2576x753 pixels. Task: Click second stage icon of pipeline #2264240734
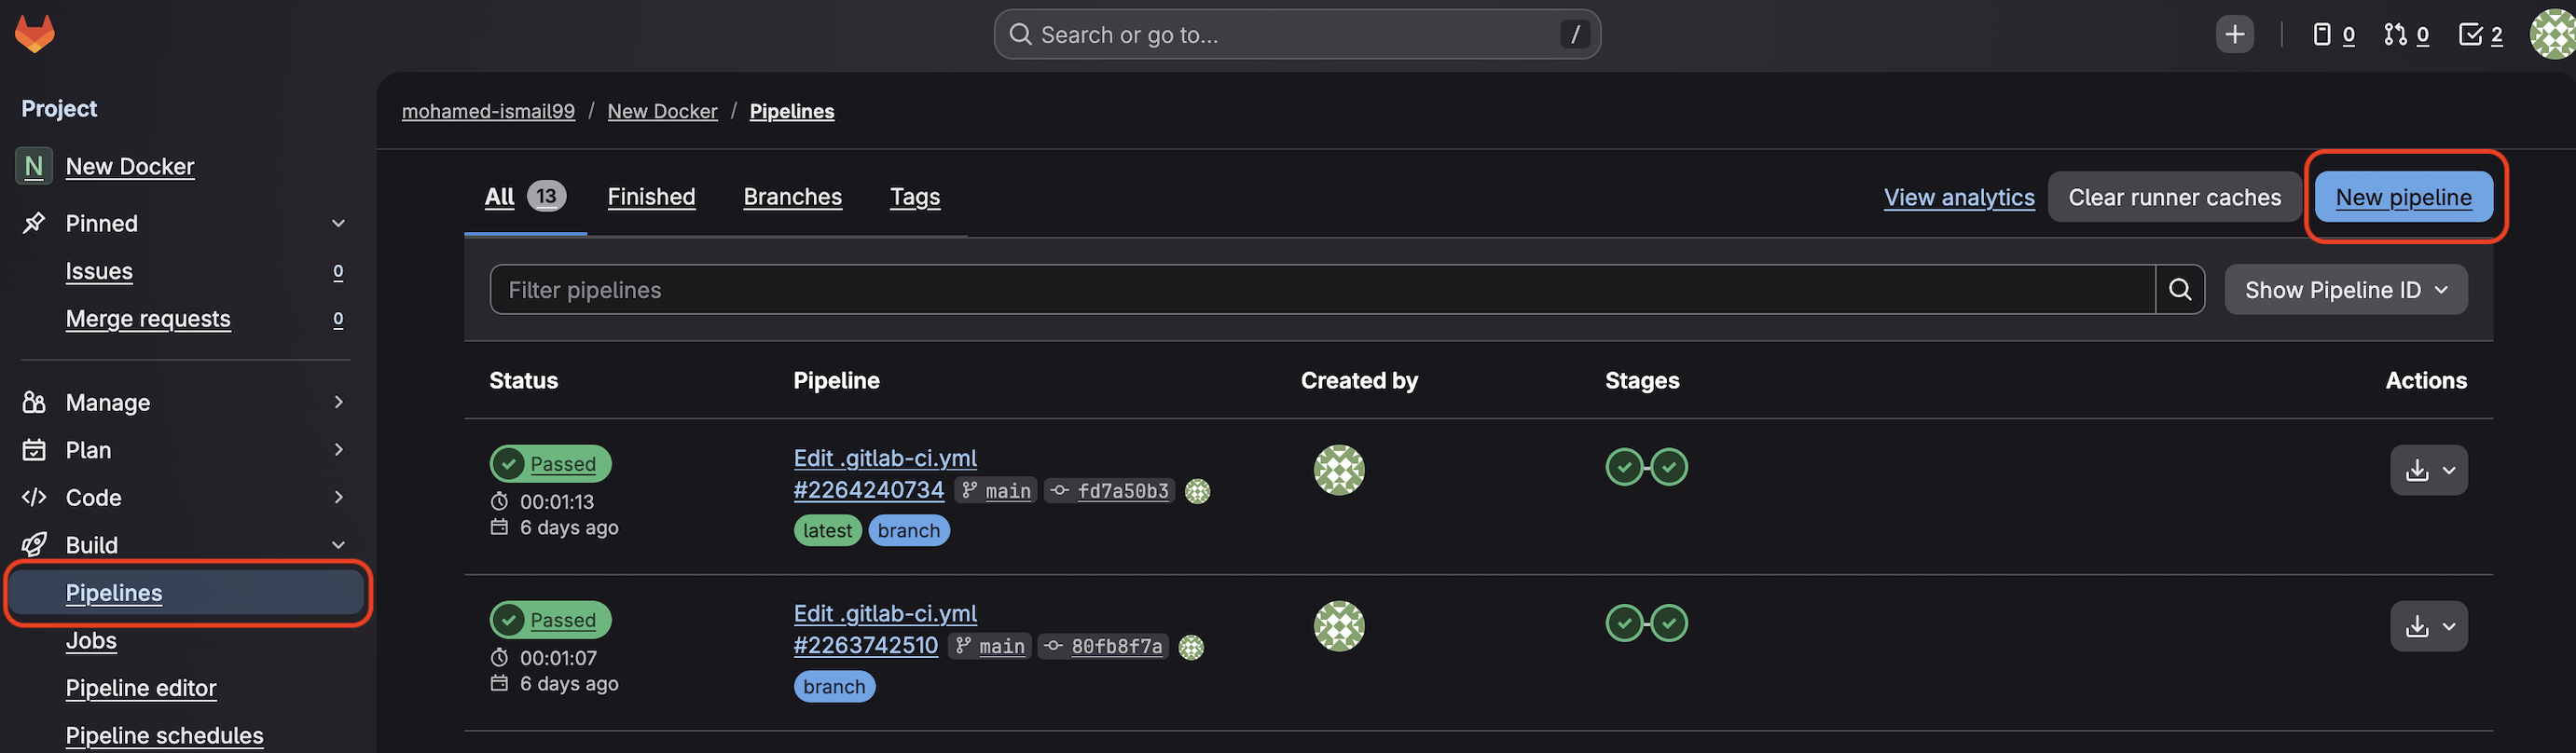(x=1669, y=467)
